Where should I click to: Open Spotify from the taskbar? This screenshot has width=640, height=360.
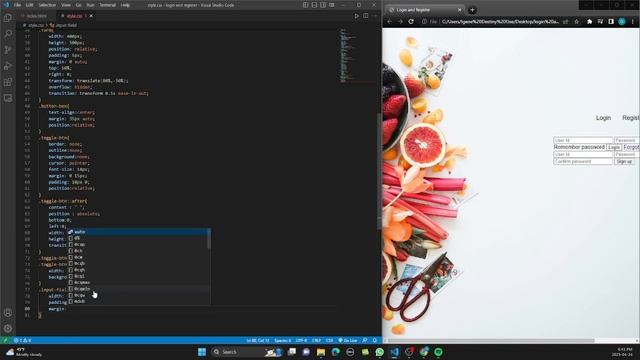tap(438, 352)
